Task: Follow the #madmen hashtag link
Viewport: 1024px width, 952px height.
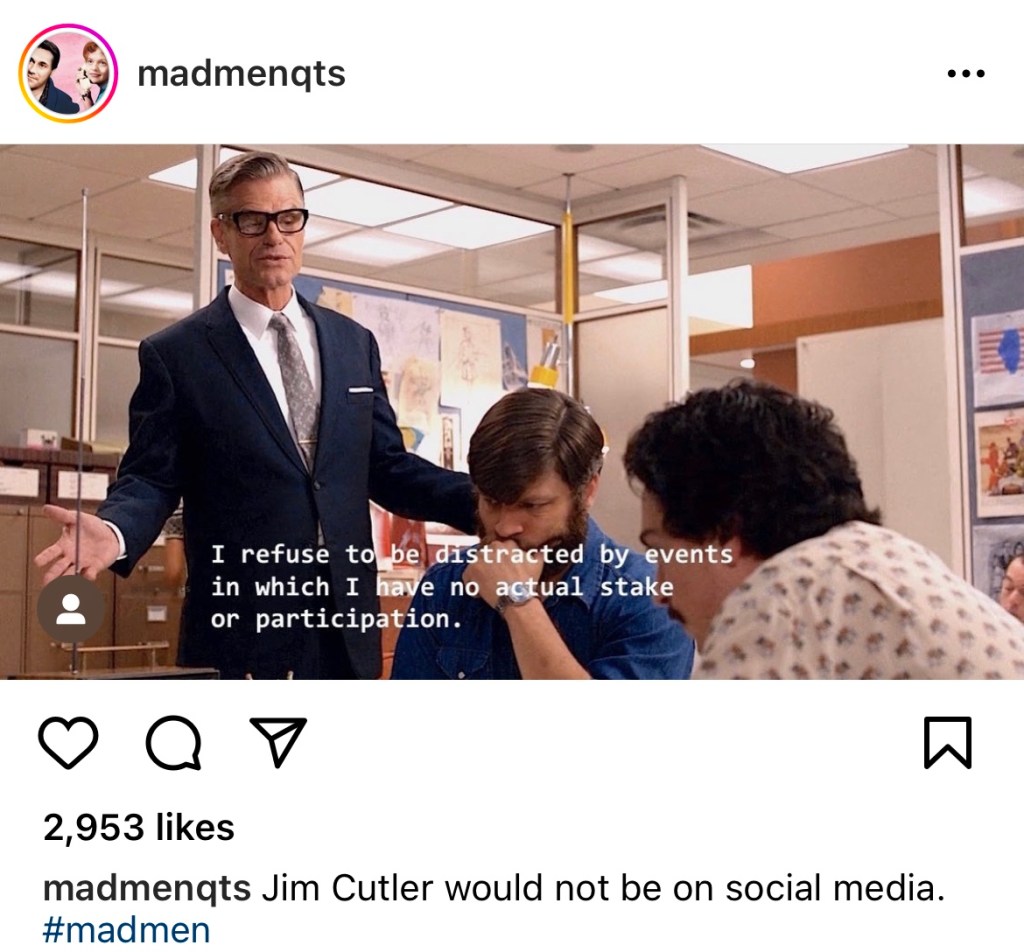Action: (x=127, y=930)
